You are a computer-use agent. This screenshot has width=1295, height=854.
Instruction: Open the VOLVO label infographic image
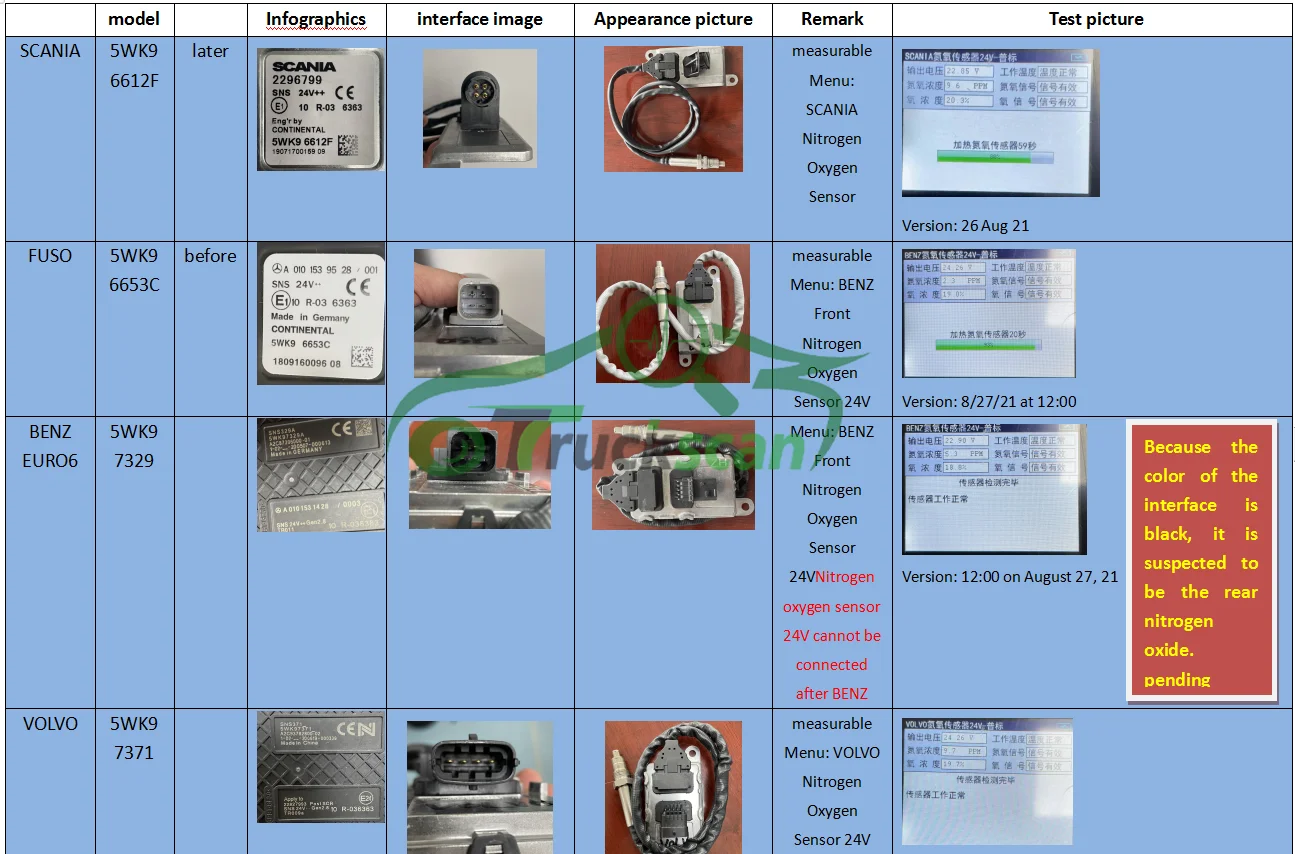click(x=321, y=767)
